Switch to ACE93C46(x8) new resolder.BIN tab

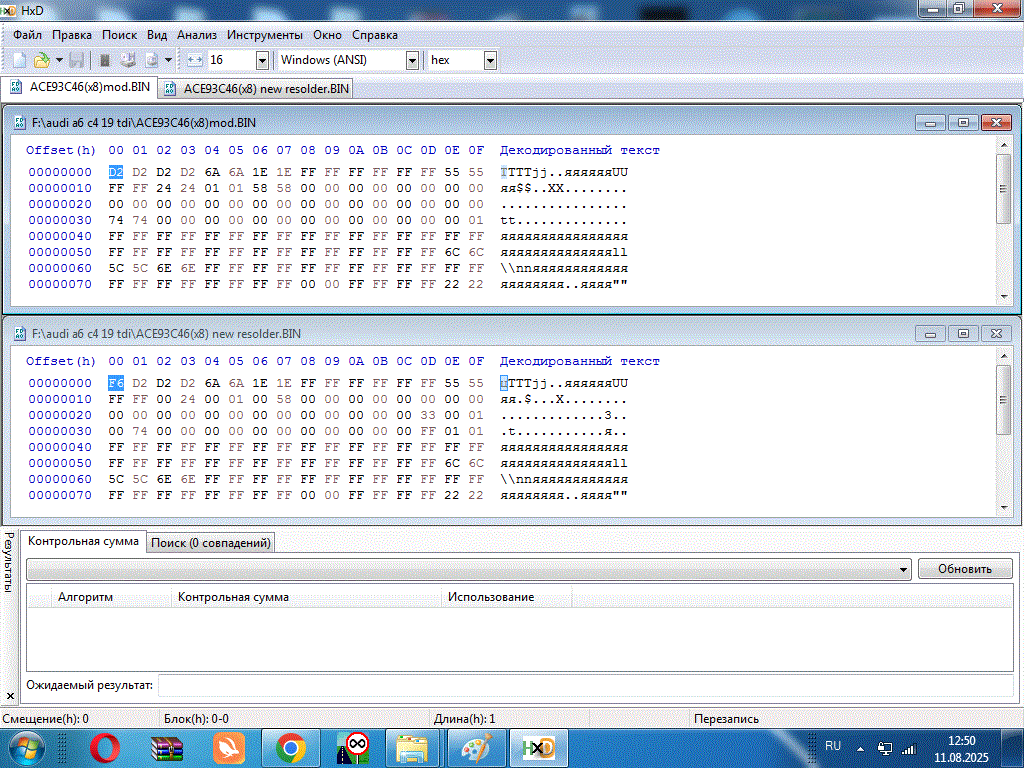point(257,88)
